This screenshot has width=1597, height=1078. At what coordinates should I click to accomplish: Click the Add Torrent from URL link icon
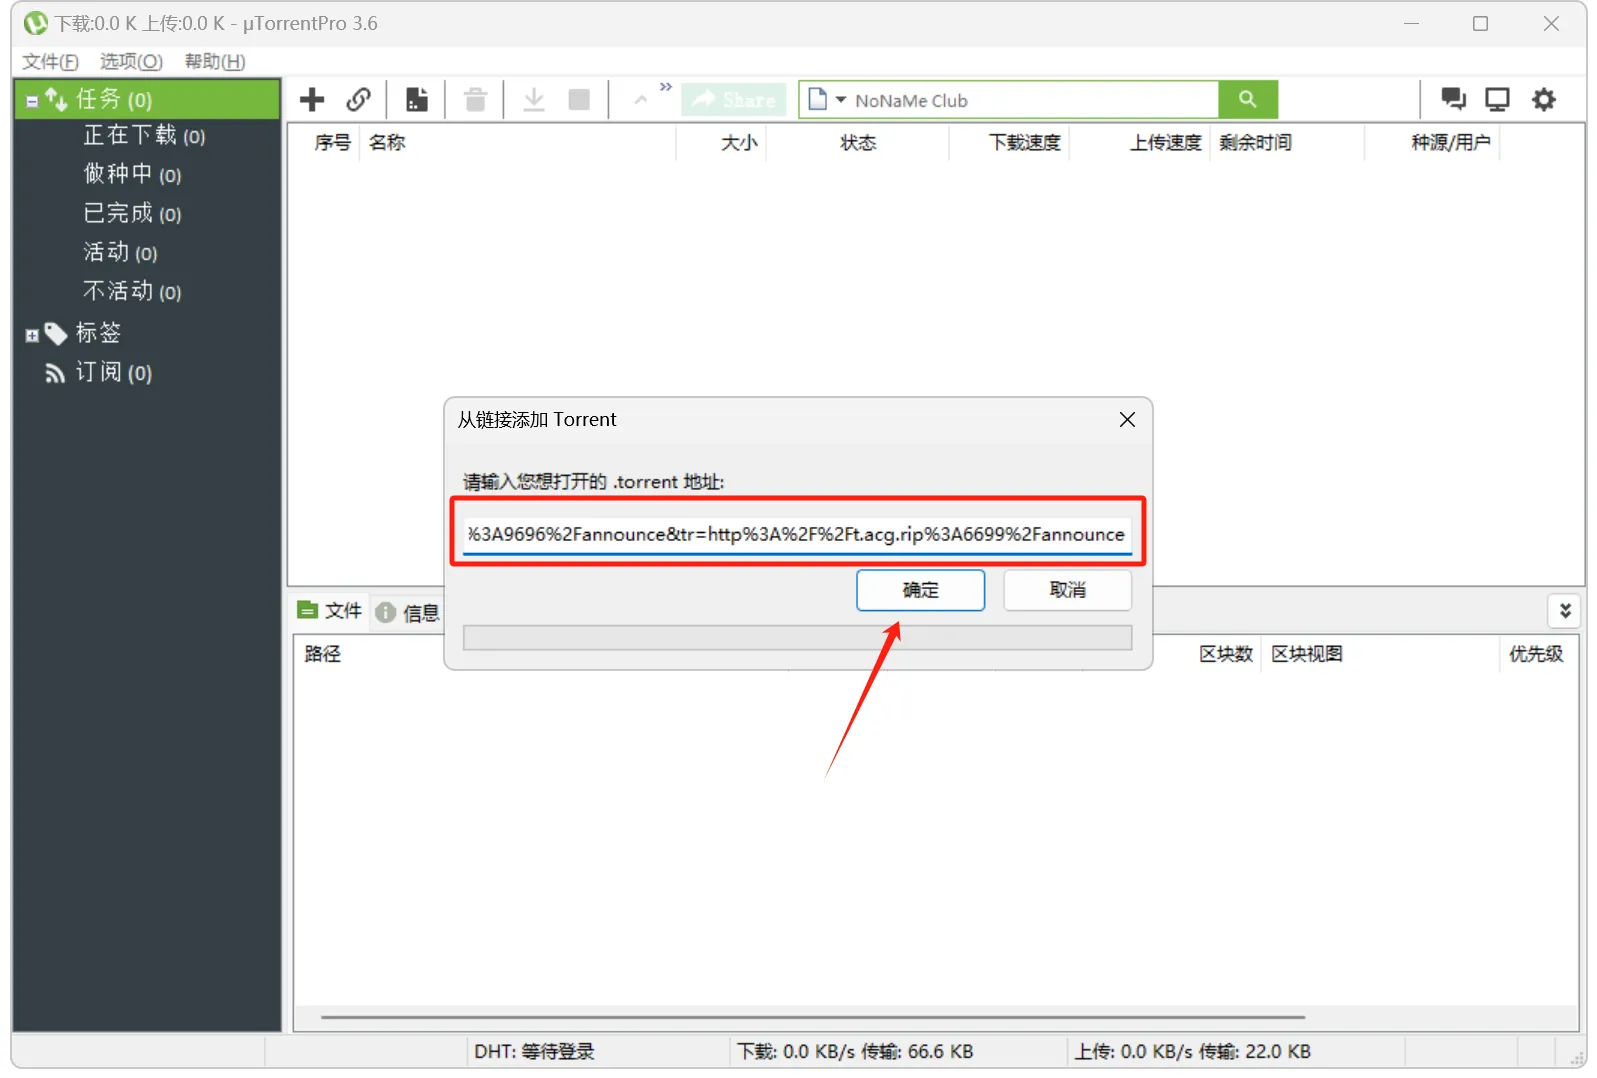tap(359, 100)
